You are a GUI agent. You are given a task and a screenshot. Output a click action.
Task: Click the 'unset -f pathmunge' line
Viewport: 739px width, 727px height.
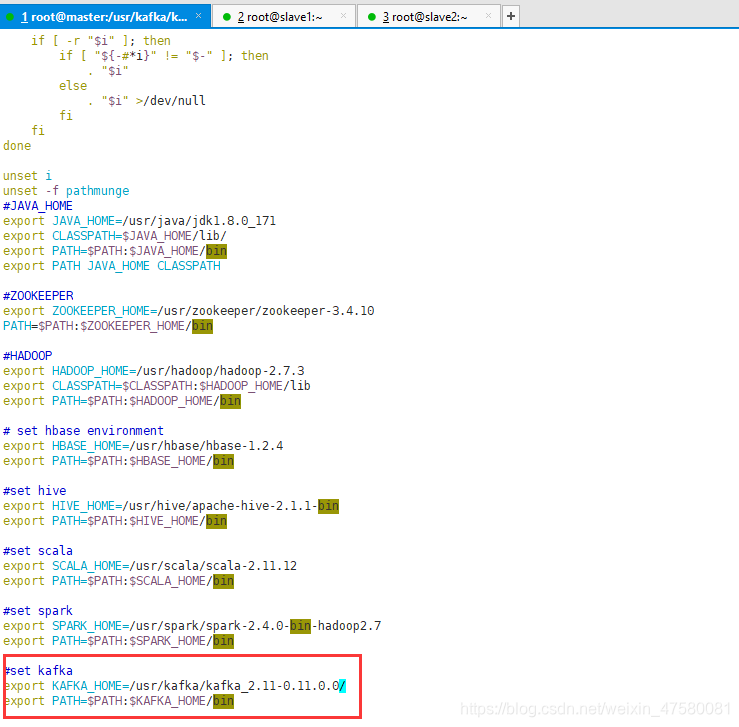pos(66,191)
